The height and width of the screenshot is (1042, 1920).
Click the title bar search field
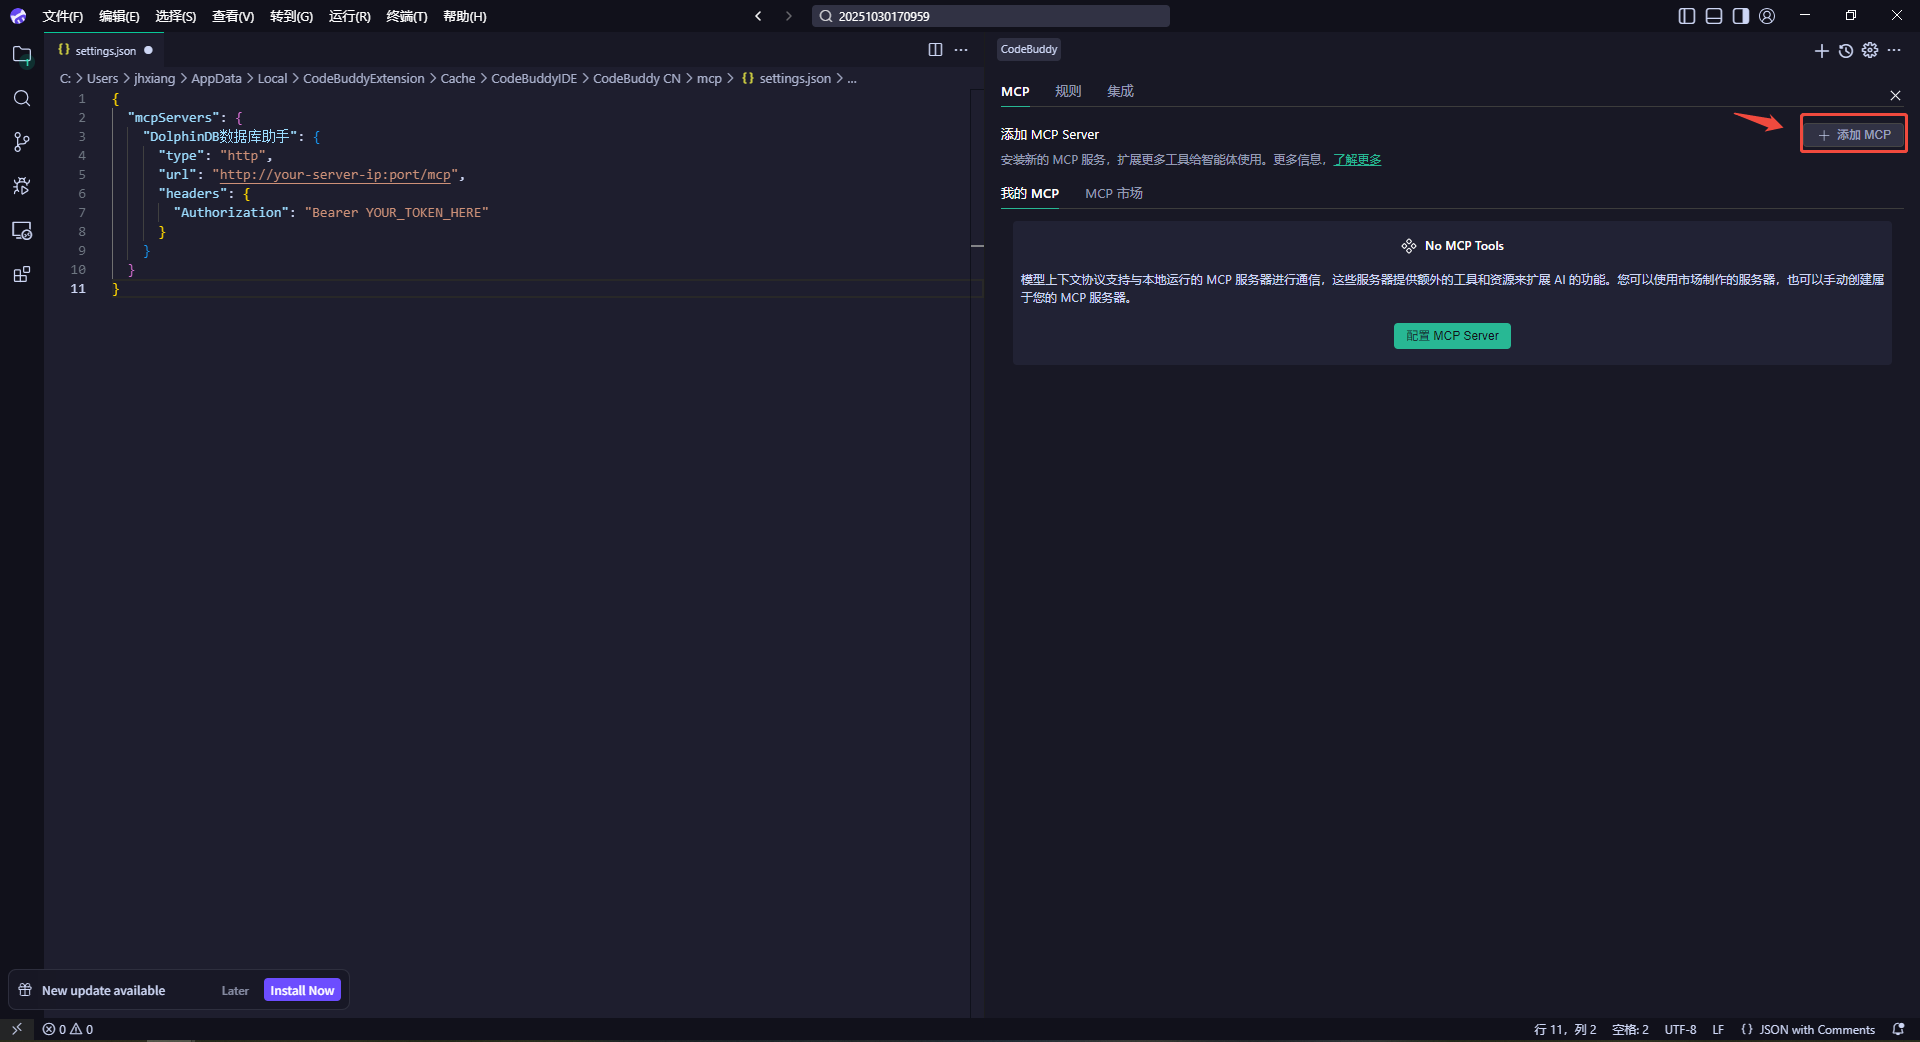pyautogui.click(x=990, y=16)
